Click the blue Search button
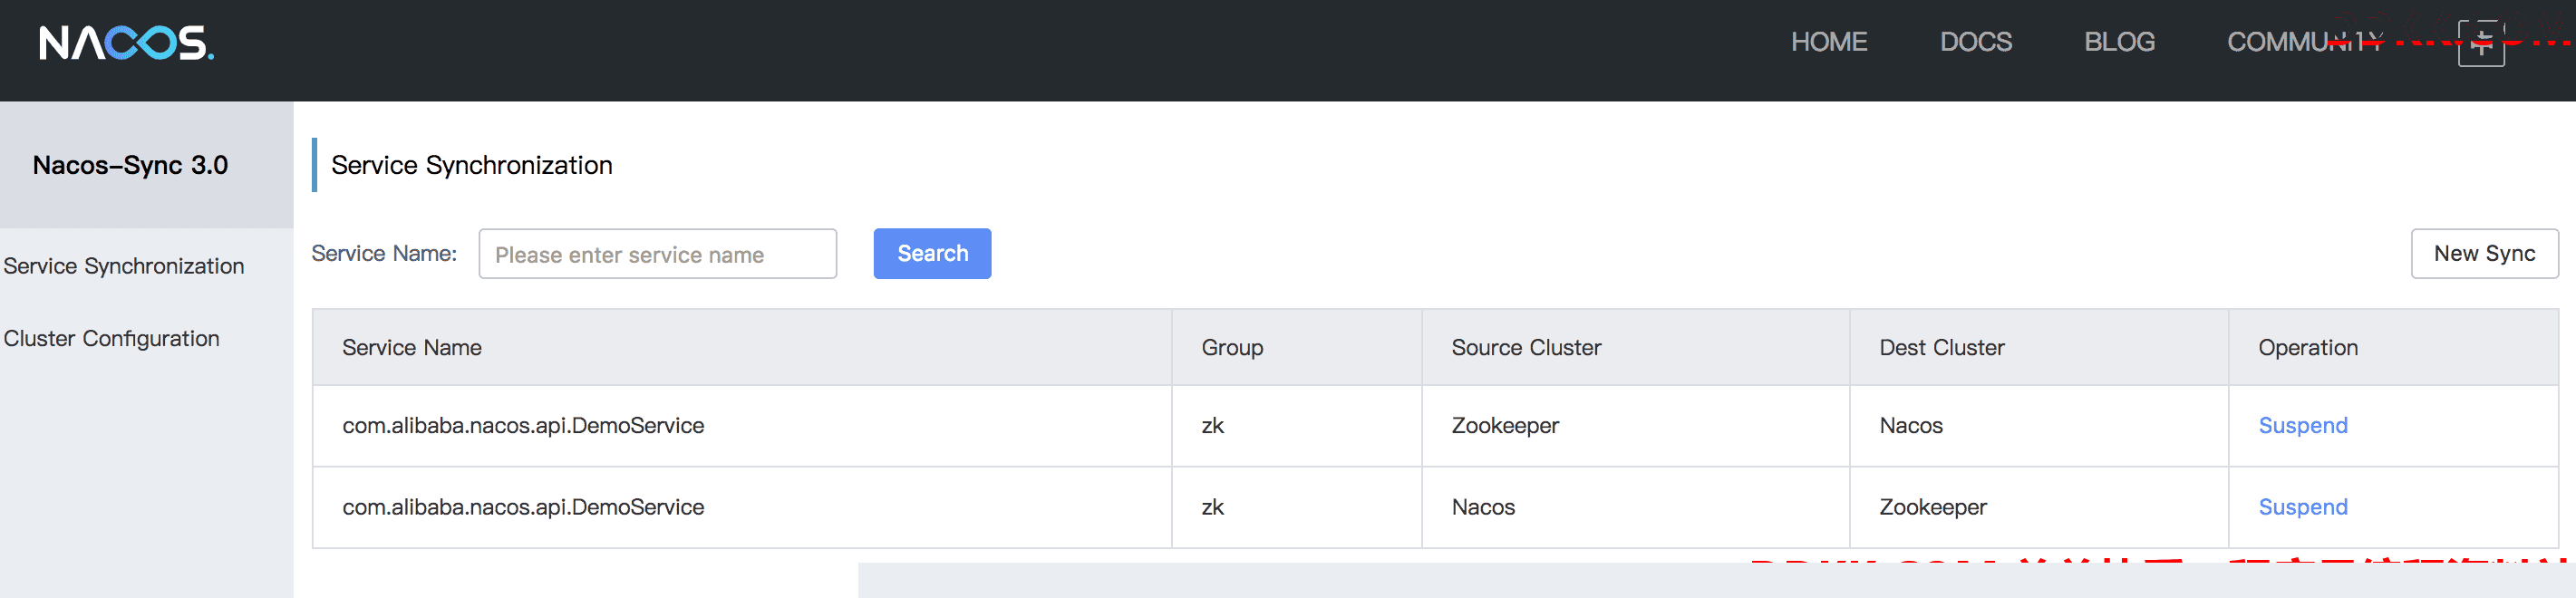This screenshot has width=2576, height=598. [932, 254]
